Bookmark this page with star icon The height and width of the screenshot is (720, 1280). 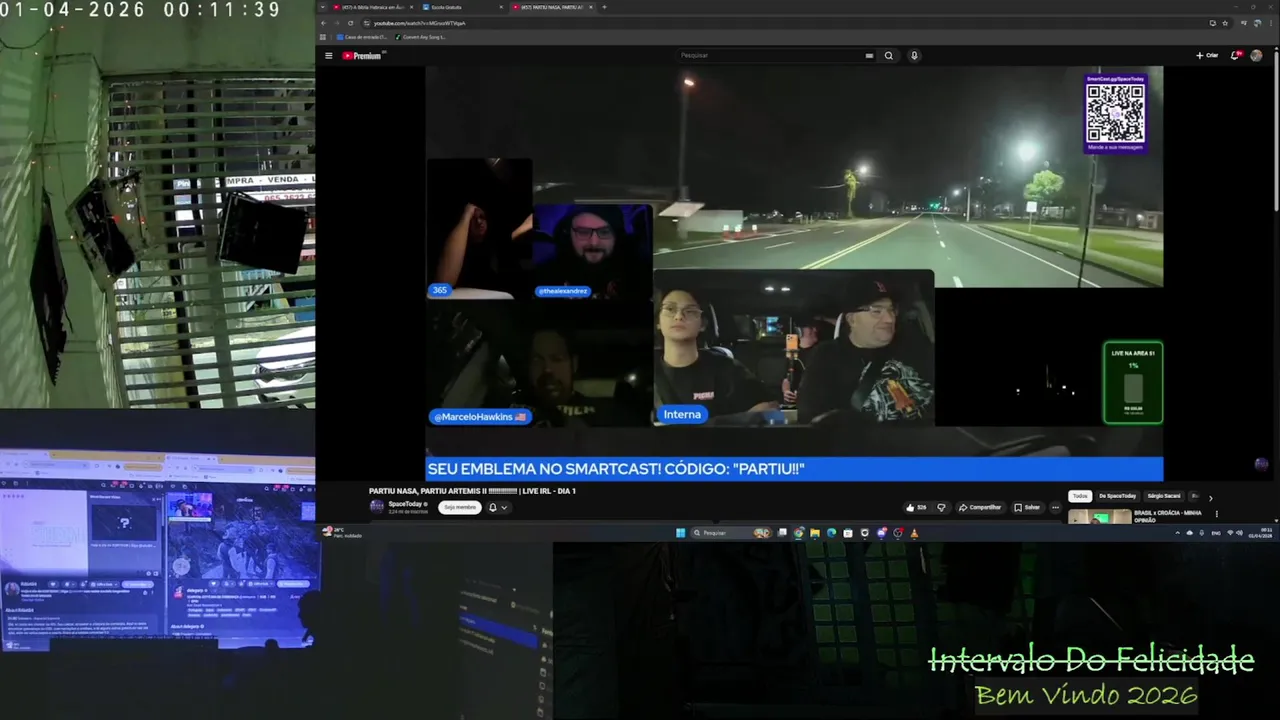tap(1225, 23)
